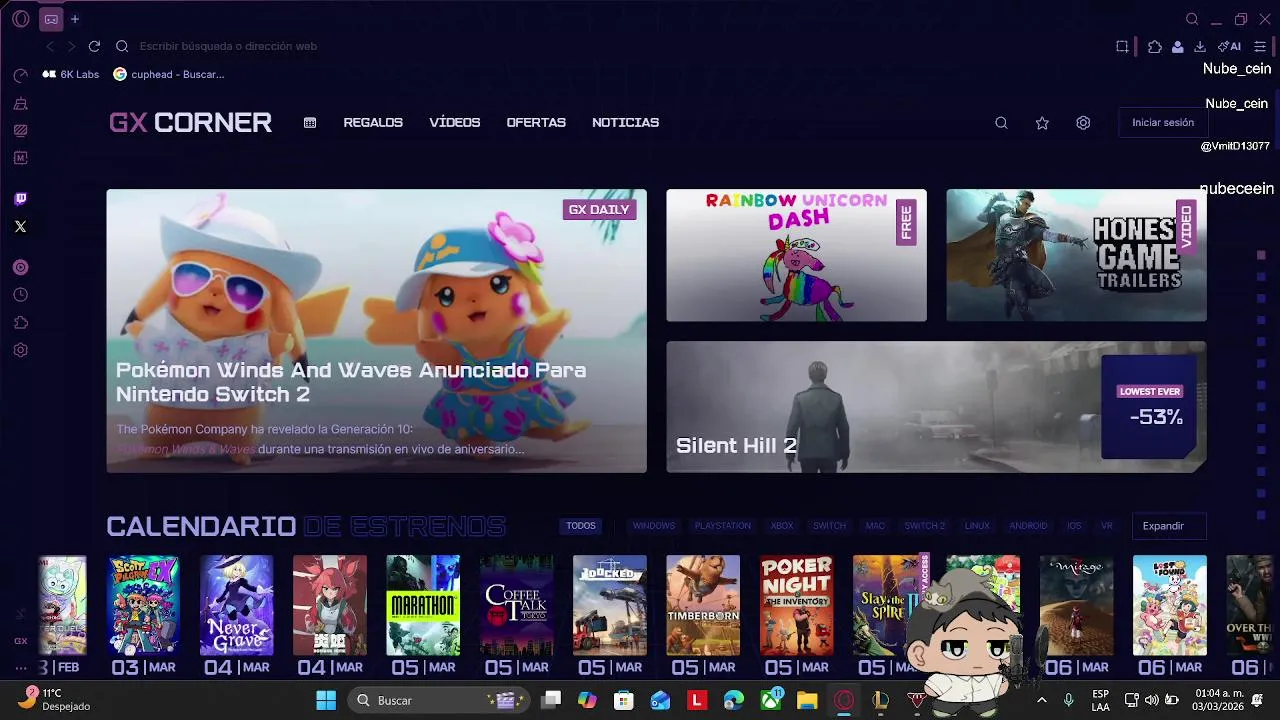Open X (Twitter) panel from sidebar

(x=20, y=227)
